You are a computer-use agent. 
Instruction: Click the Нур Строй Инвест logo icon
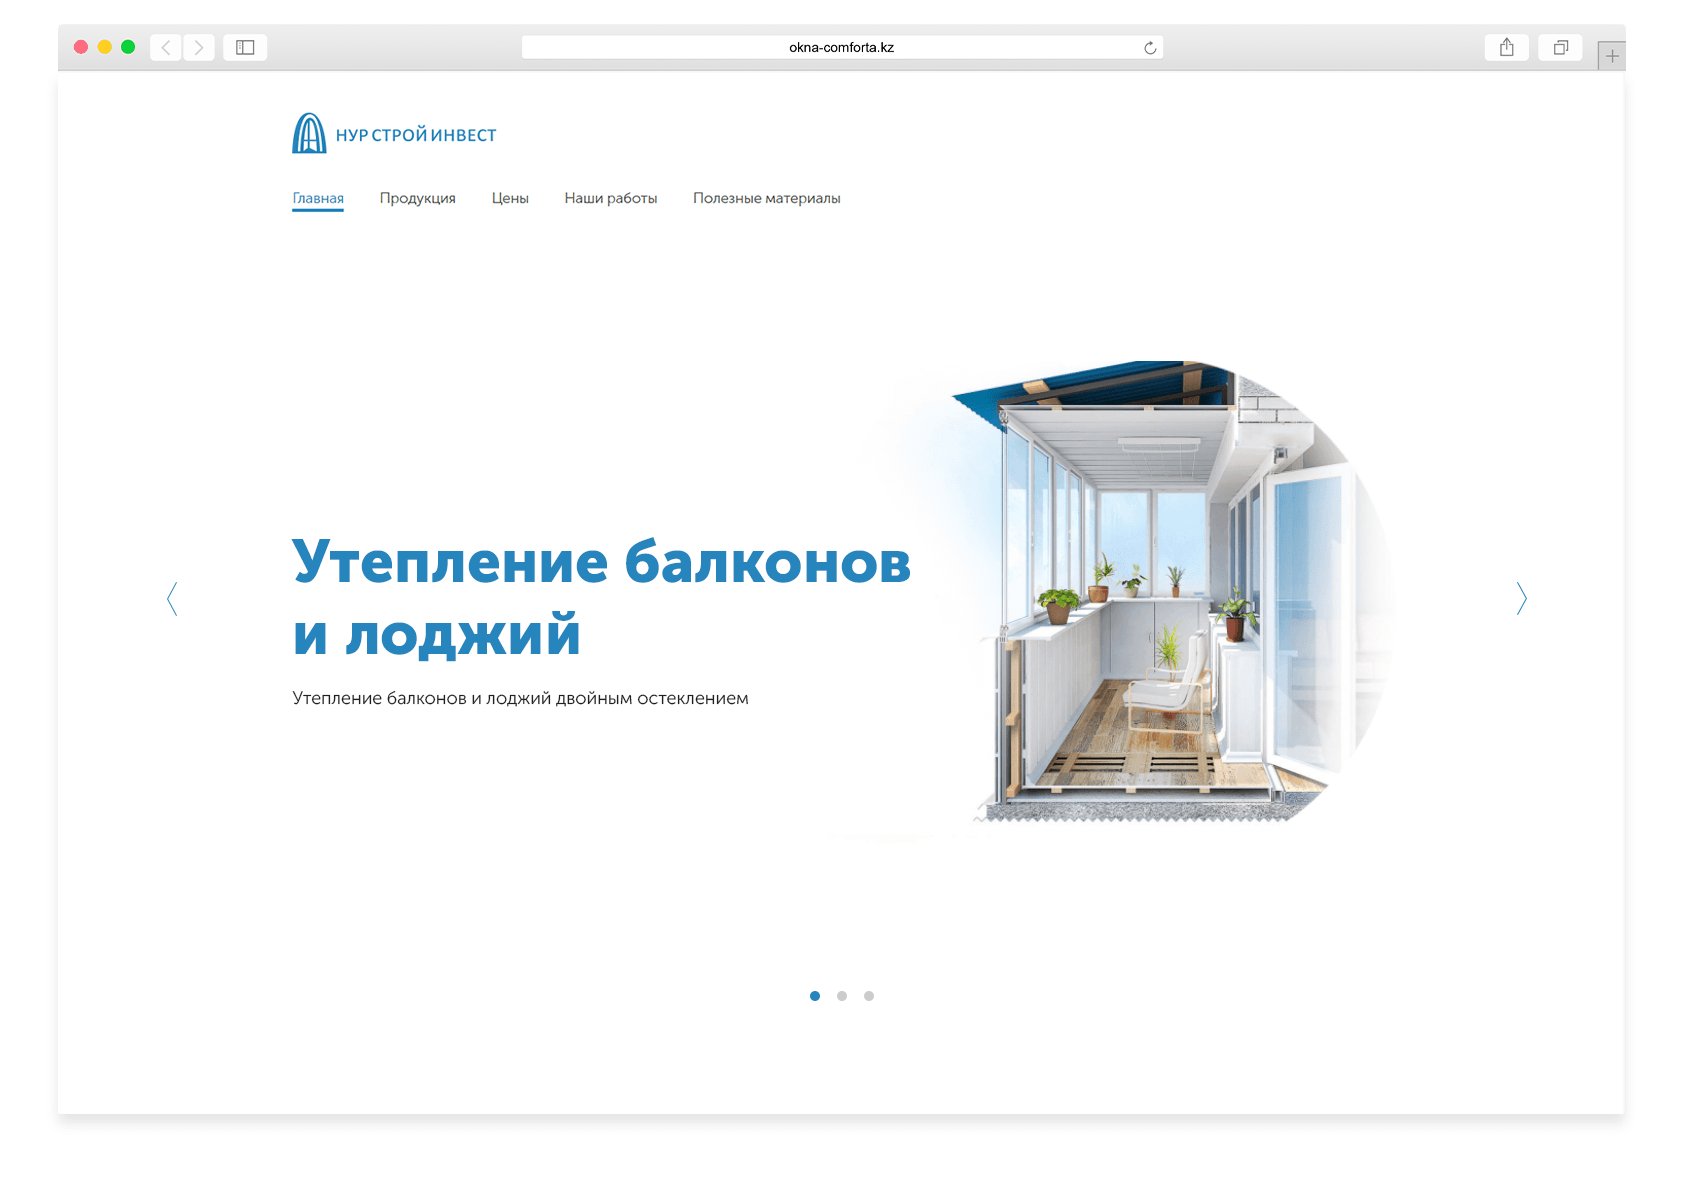[308, 133]
